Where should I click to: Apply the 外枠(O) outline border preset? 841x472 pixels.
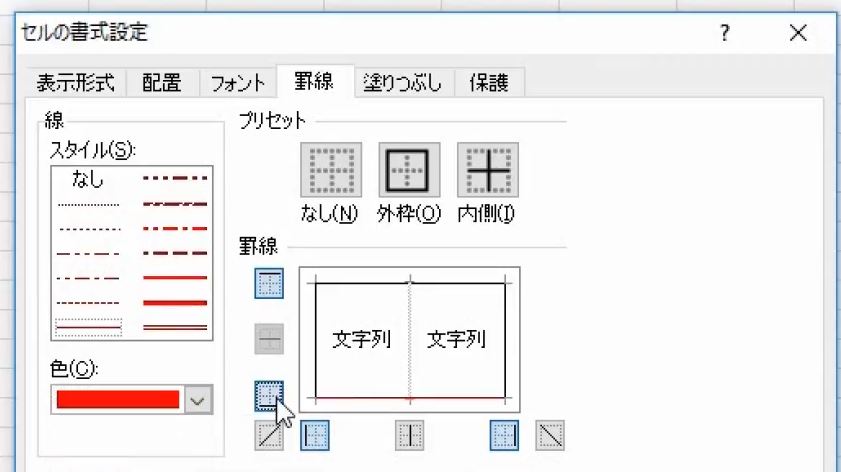[x=409, y=170]
